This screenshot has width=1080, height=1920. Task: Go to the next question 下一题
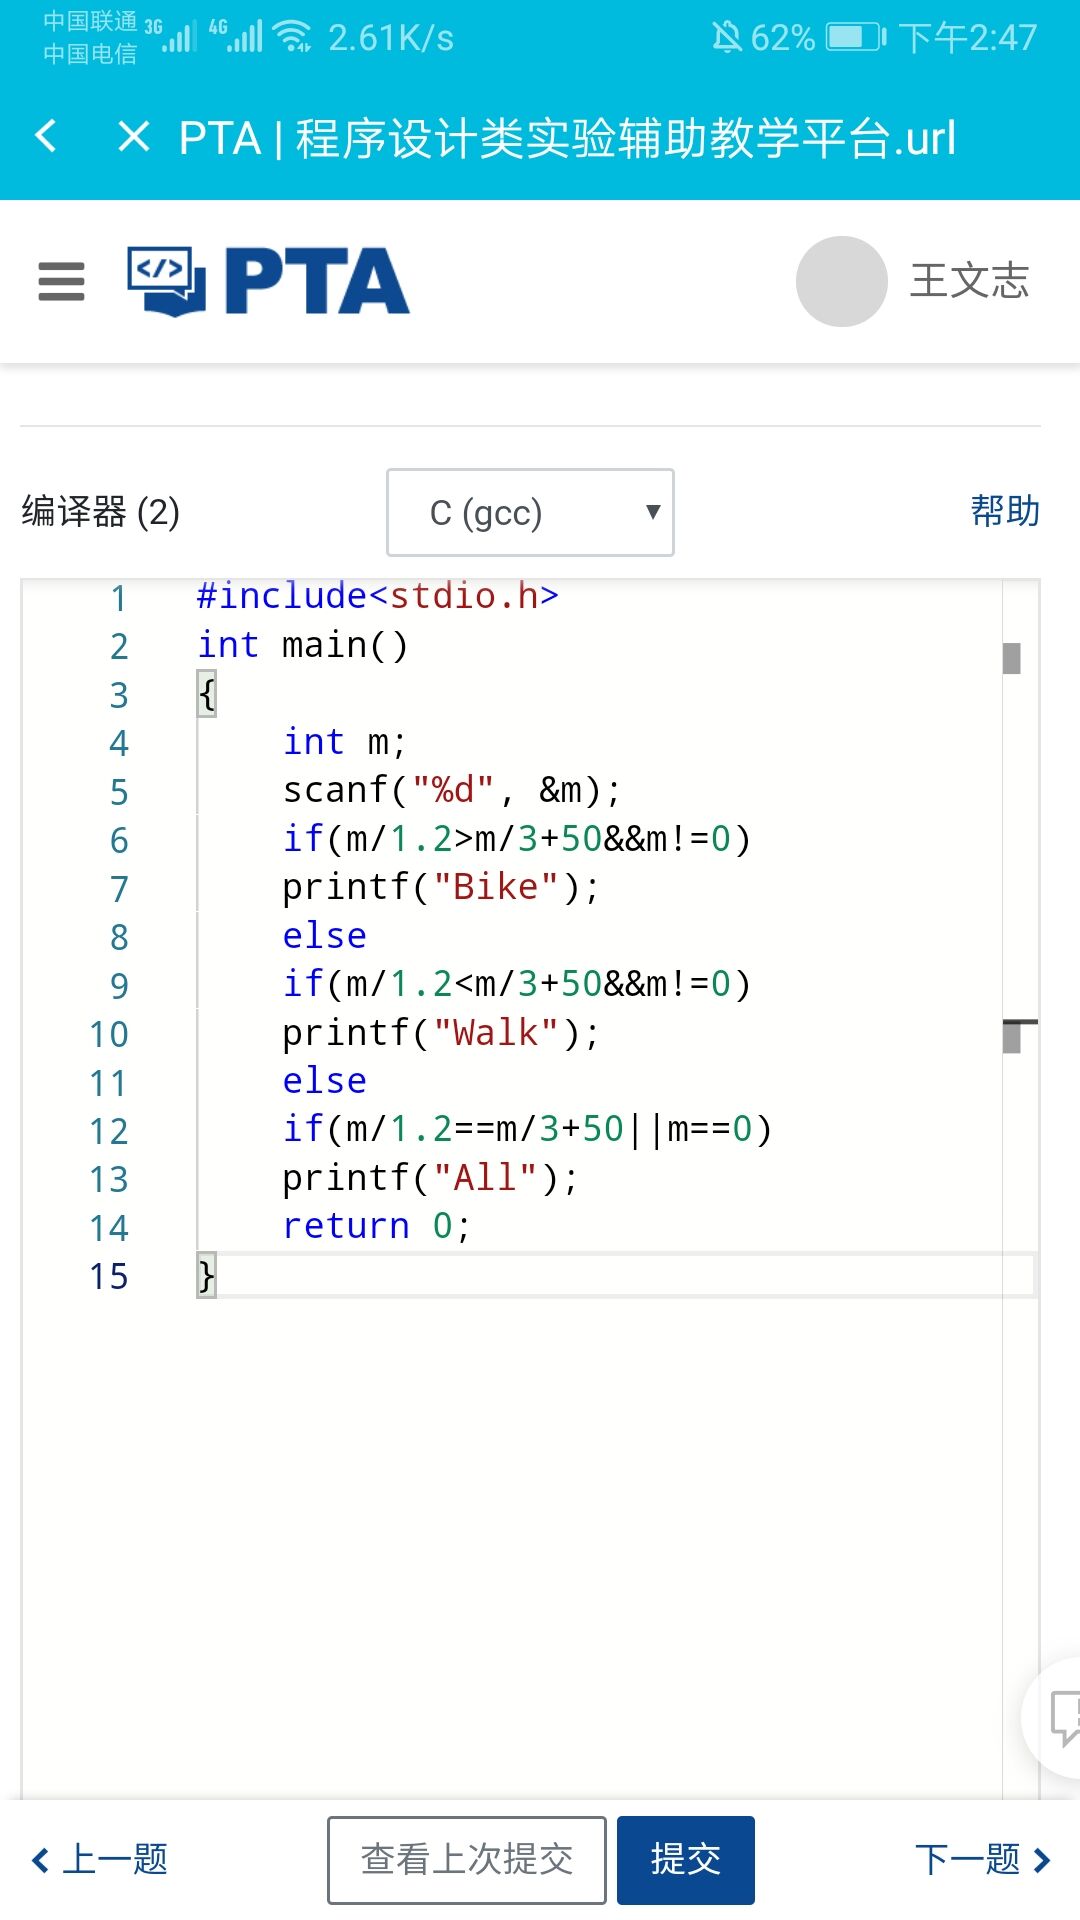(x=982, y=1860)
